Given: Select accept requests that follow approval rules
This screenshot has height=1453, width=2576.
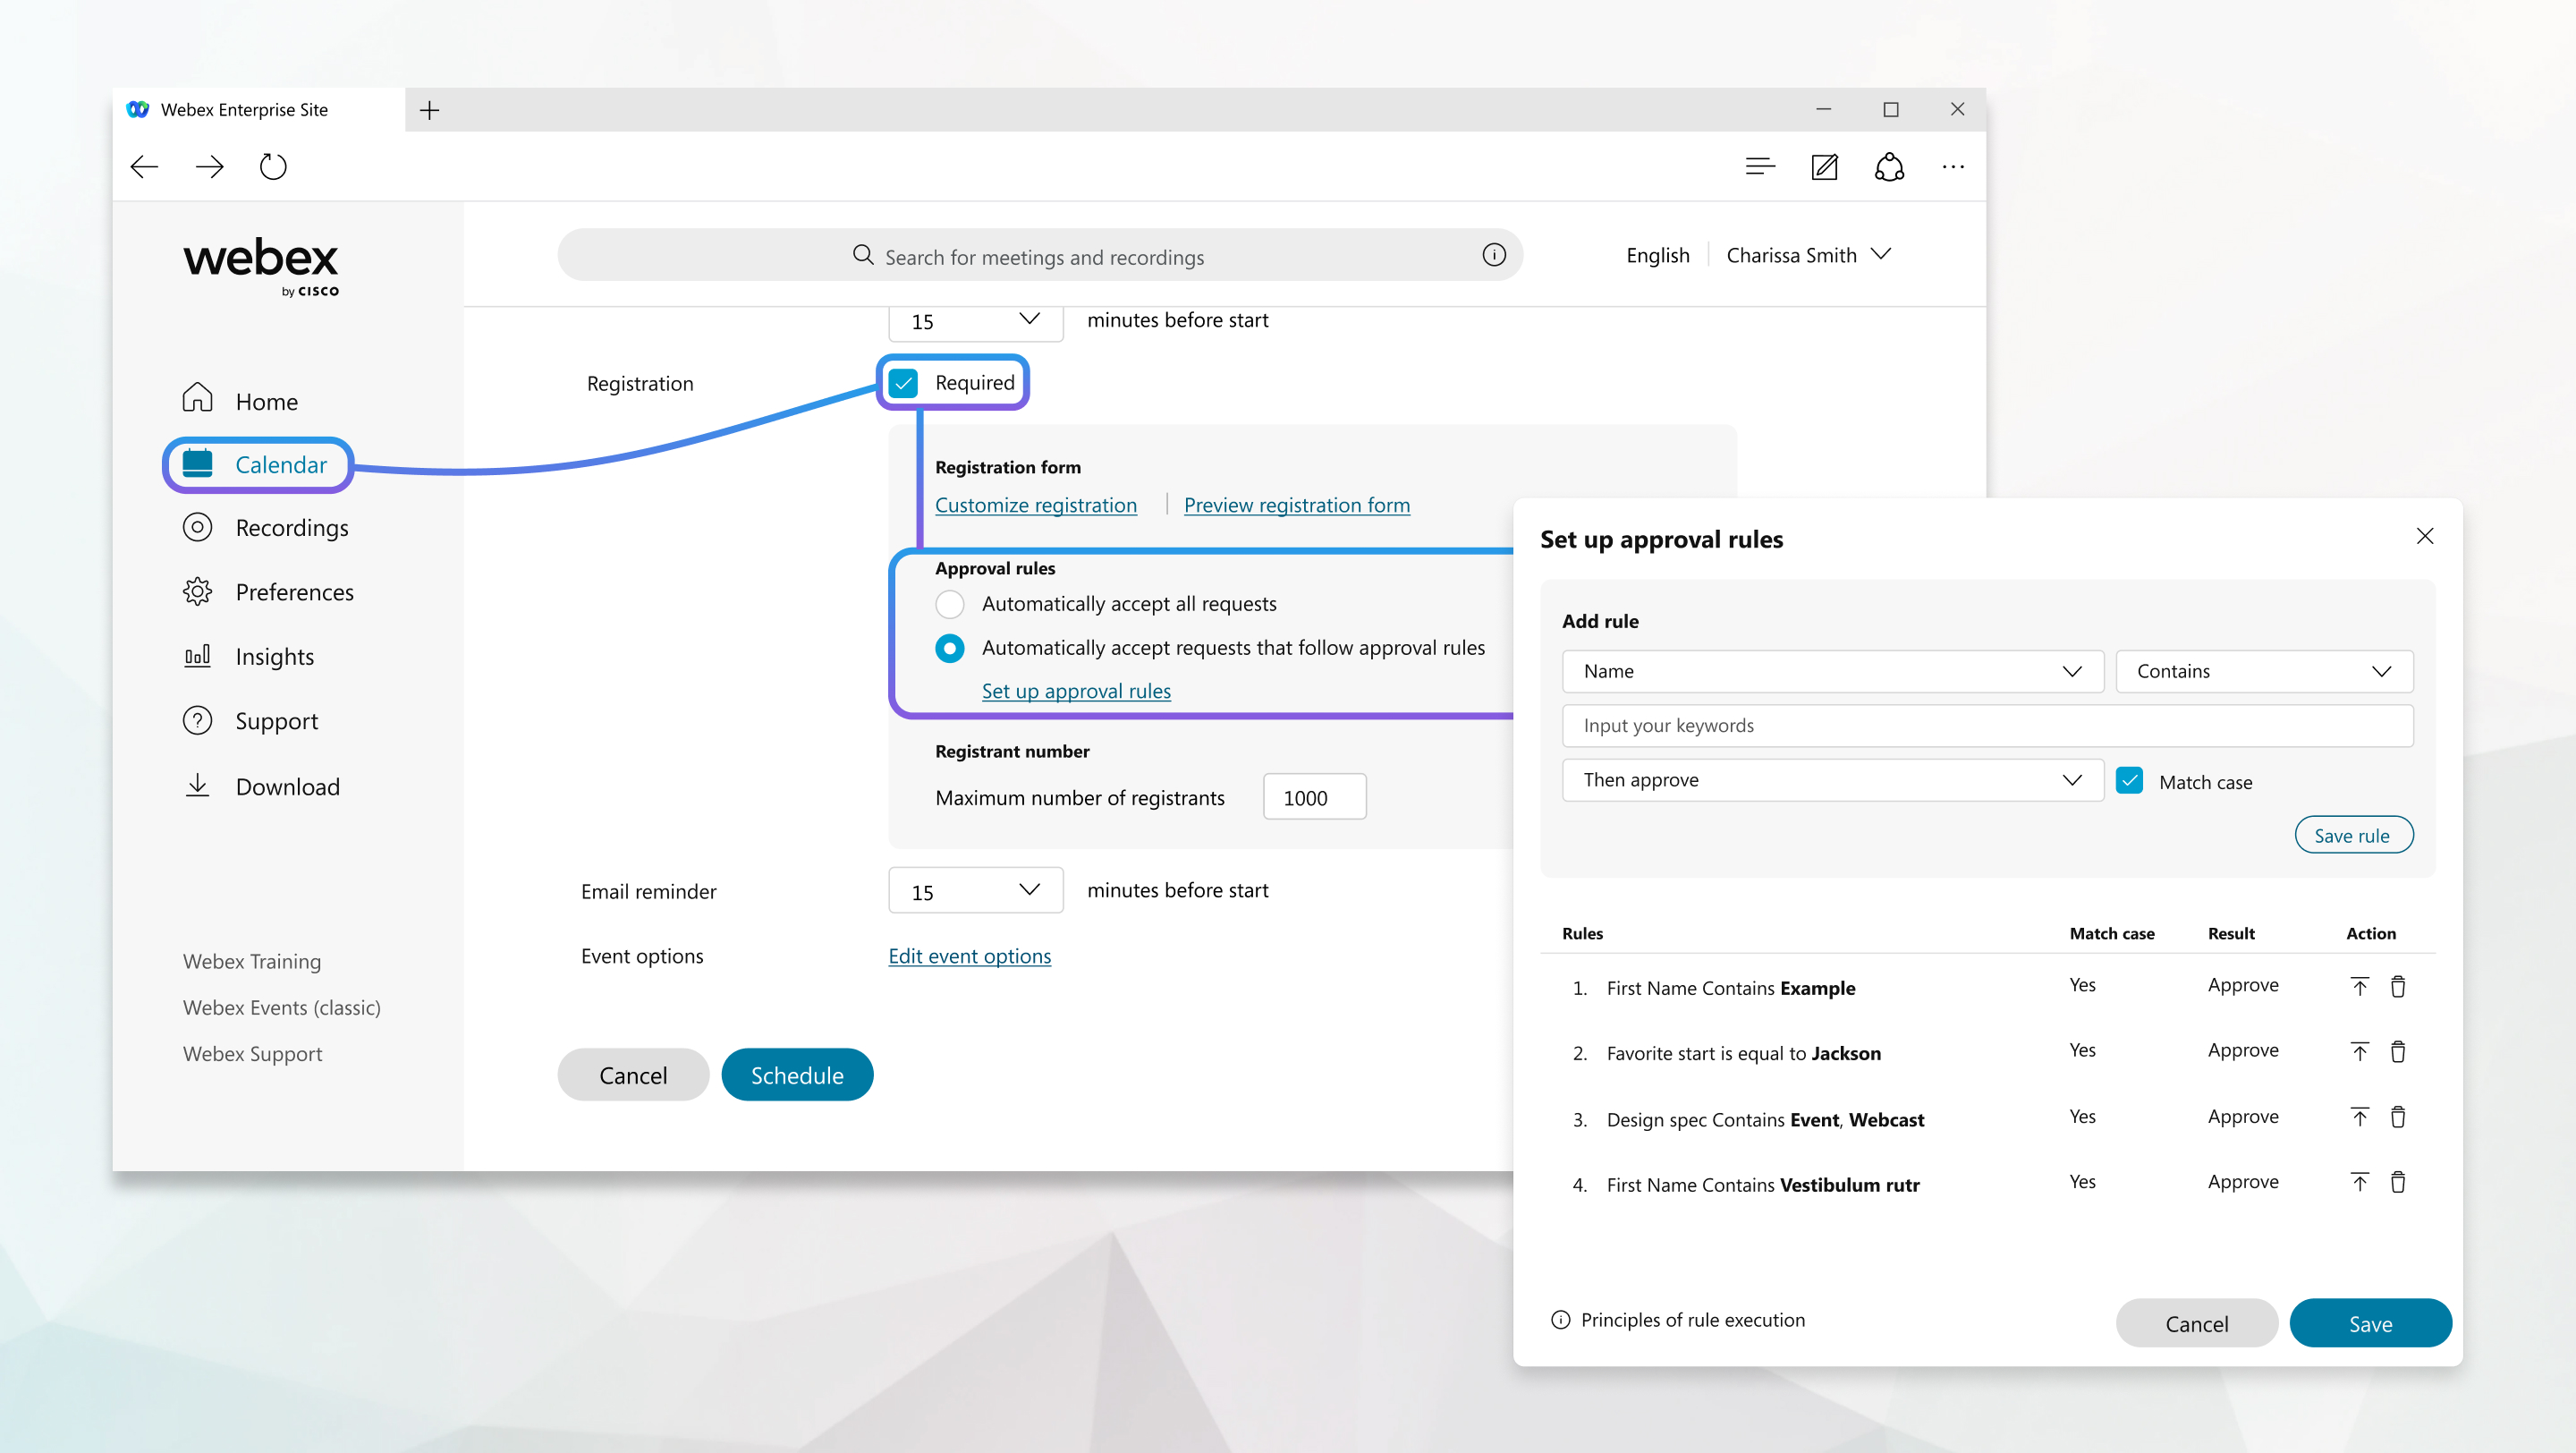Looking at the screenshot, I should point(949,648).
